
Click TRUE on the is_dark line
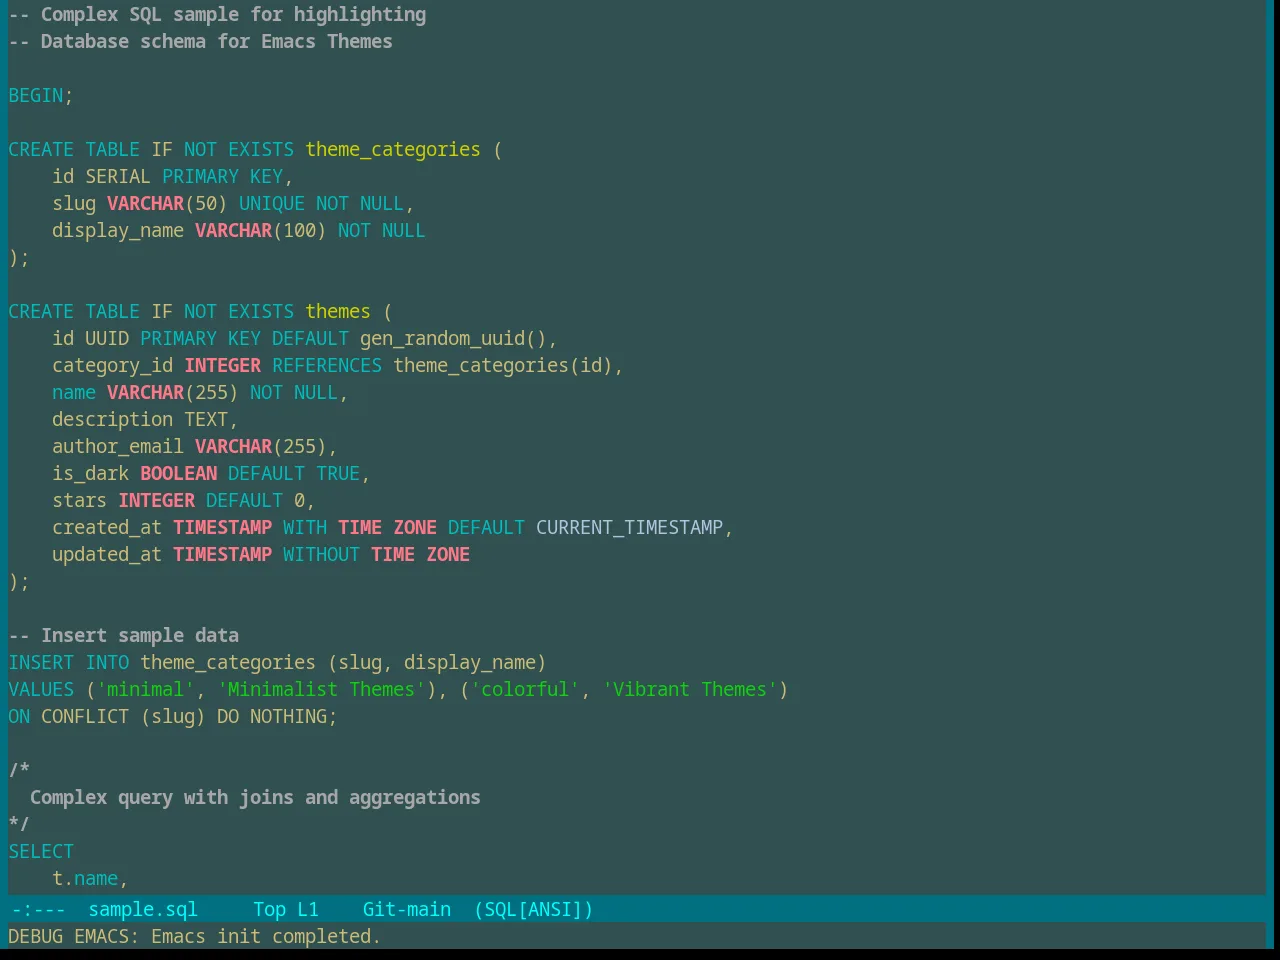pyautogui.click(x=338, y=473)
